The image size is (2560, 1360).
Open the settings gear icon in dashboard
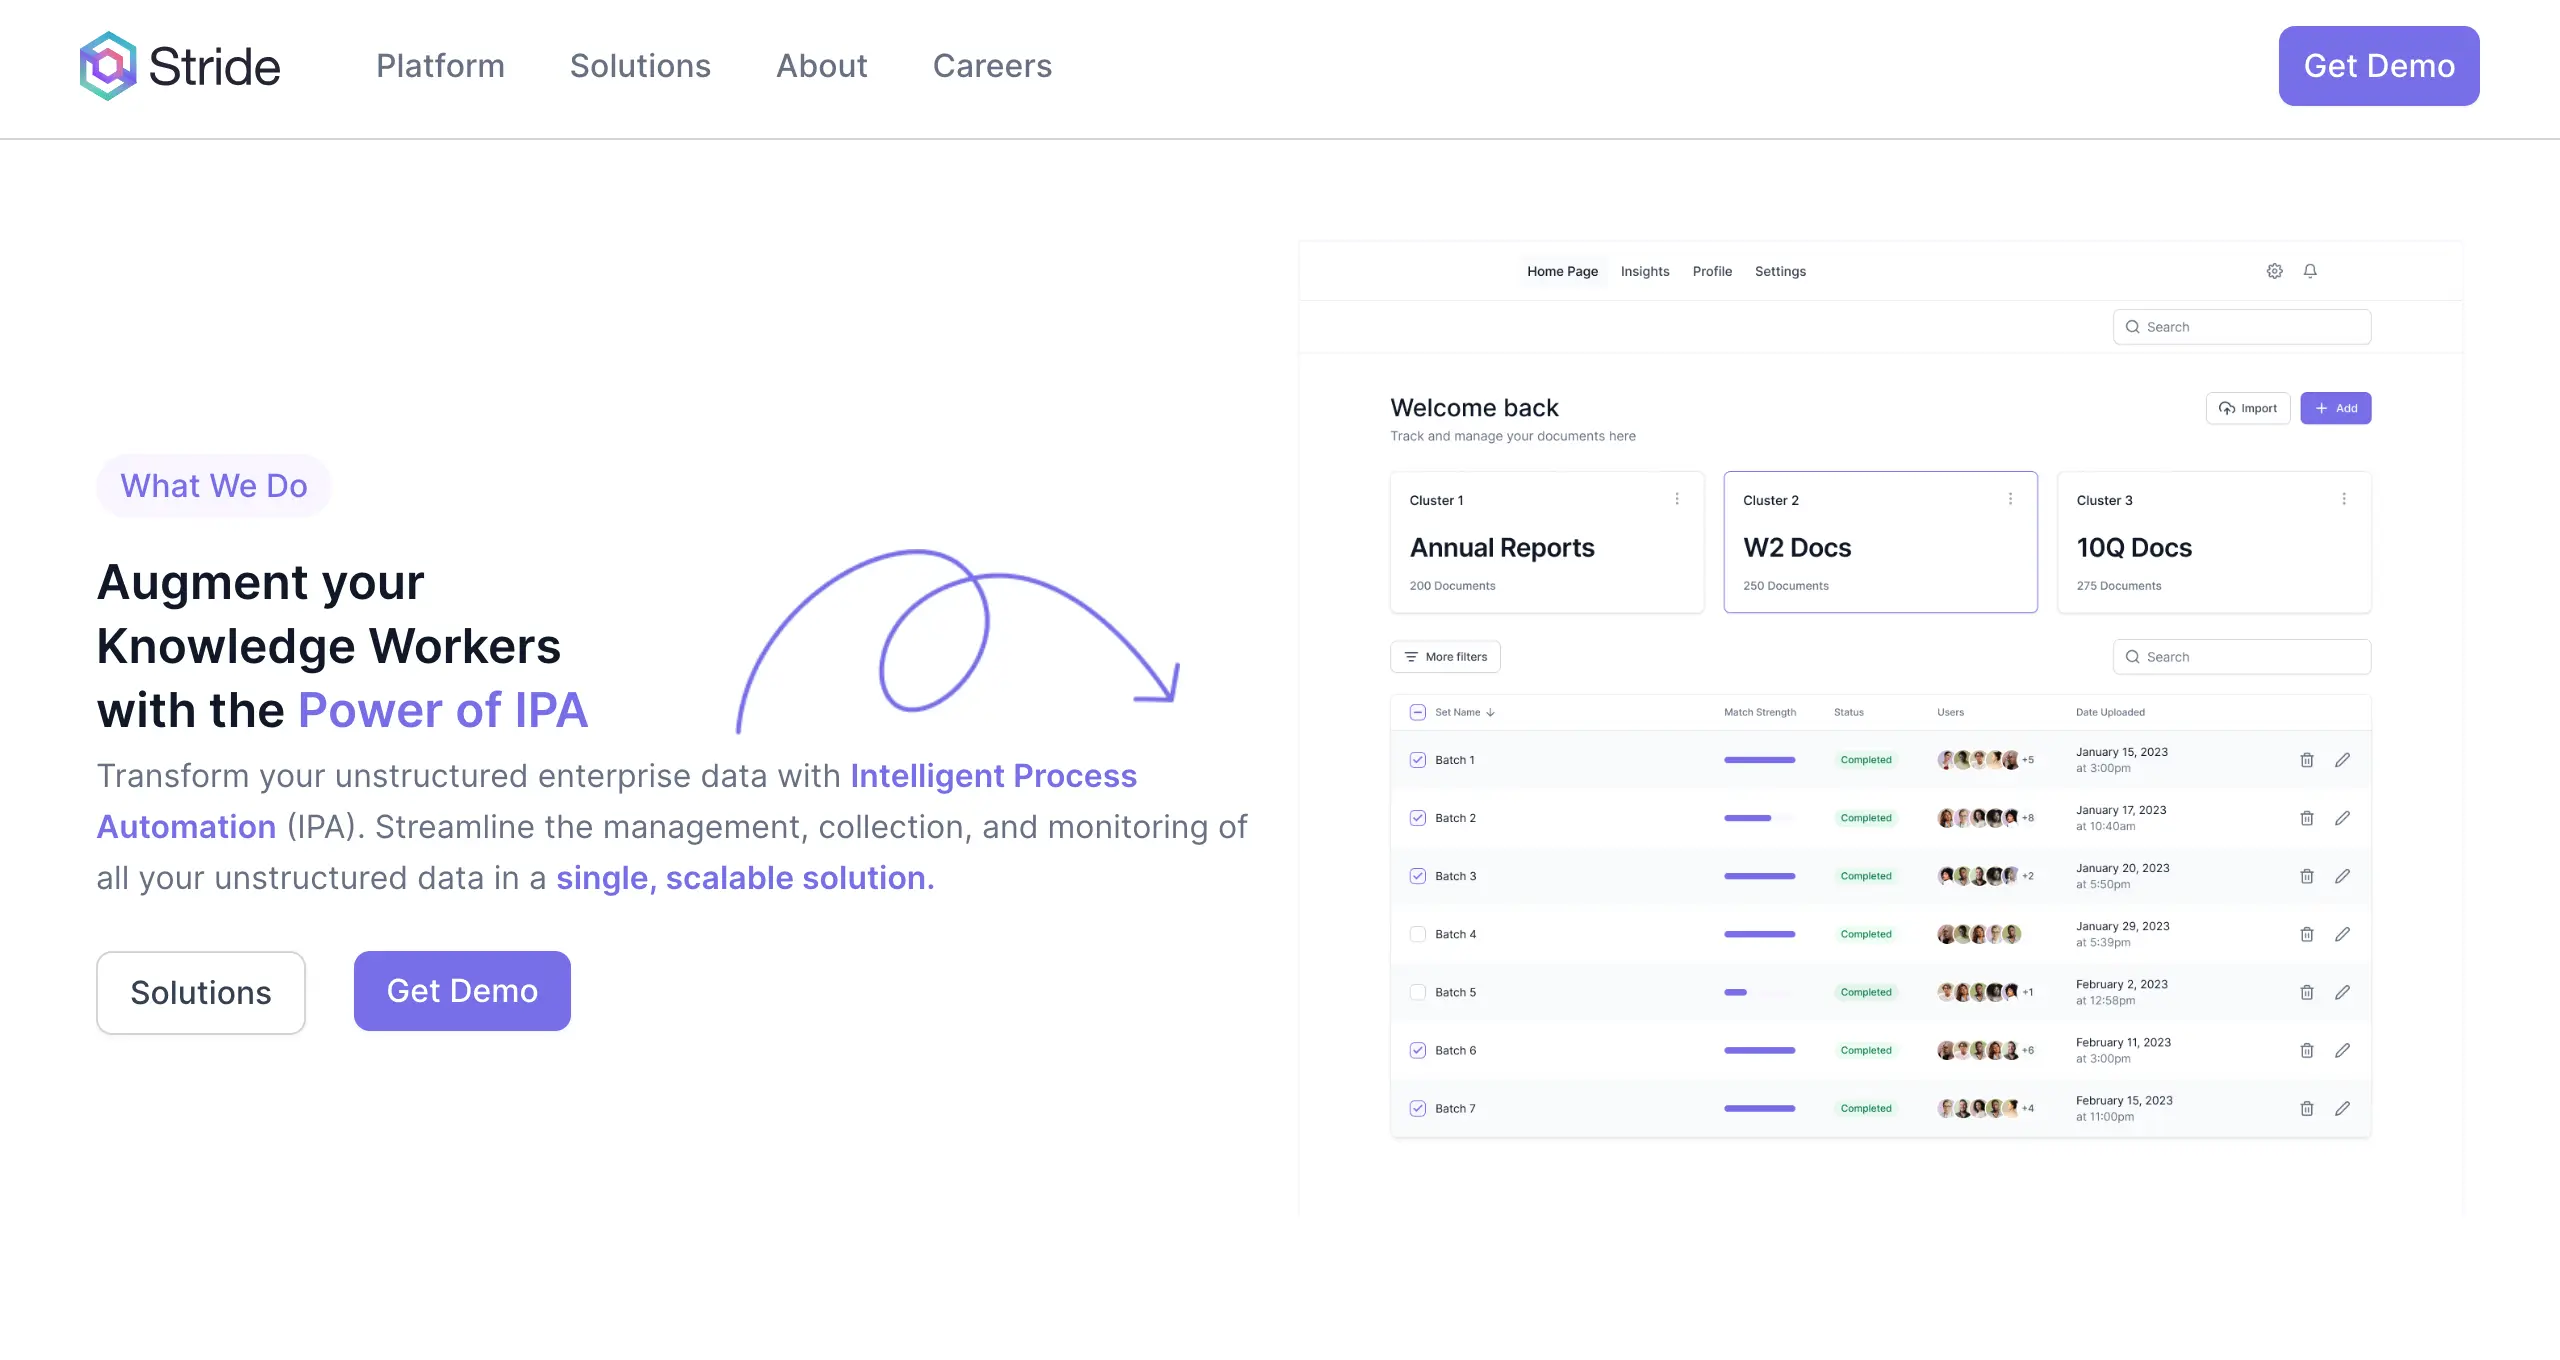[2274, 271]
